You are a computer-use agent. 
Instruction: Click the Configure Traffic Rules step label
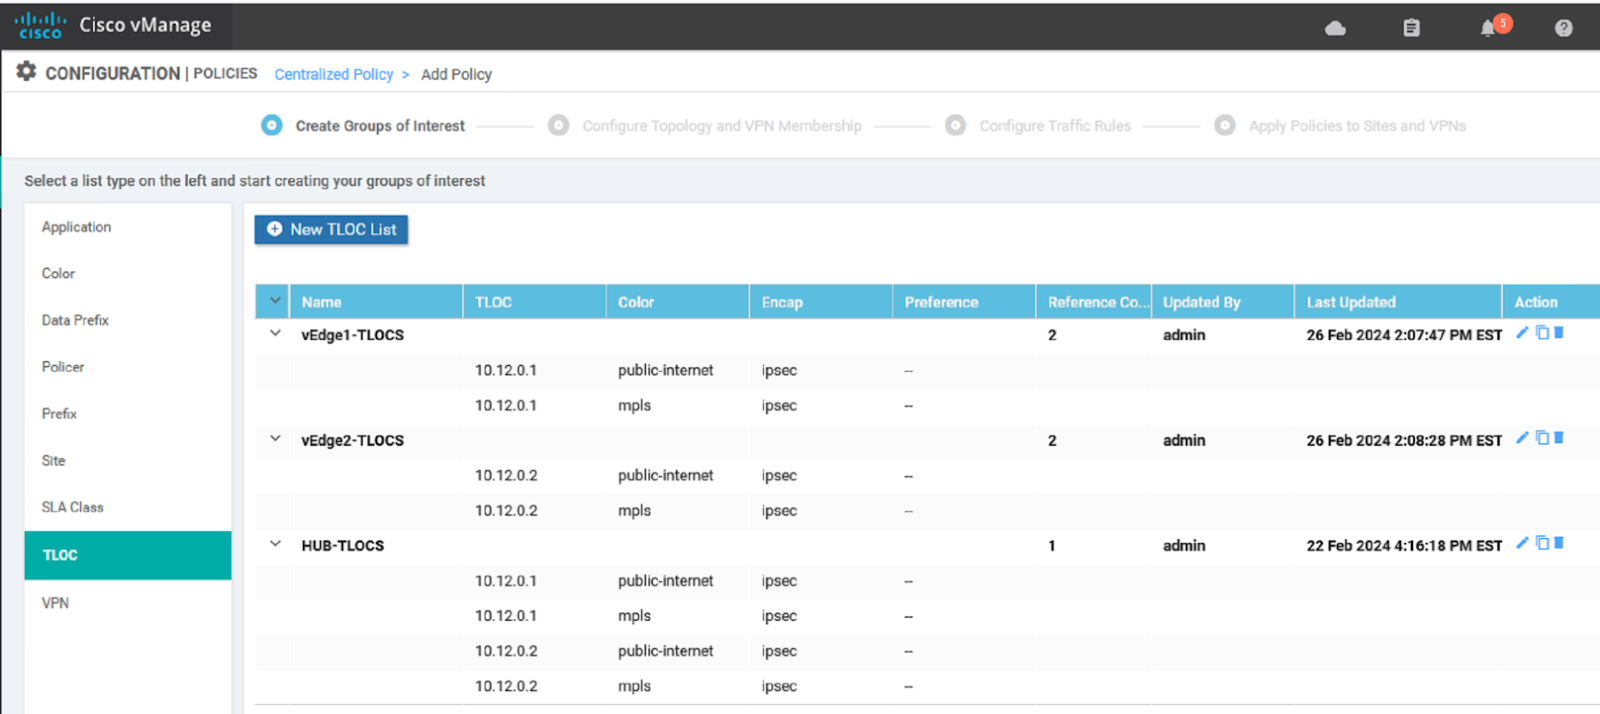(x=1055, y=126)
